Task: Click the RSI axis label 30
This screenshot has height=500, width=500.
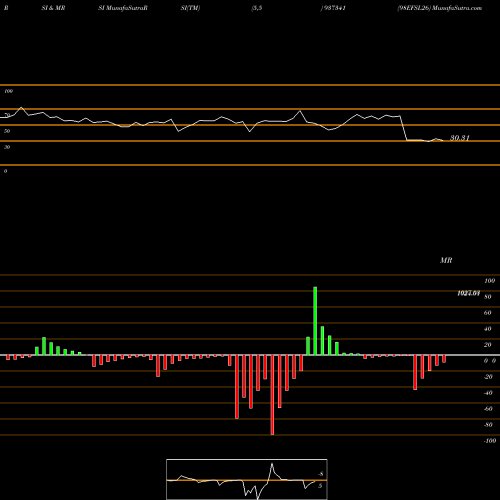Action: point(7,147)
